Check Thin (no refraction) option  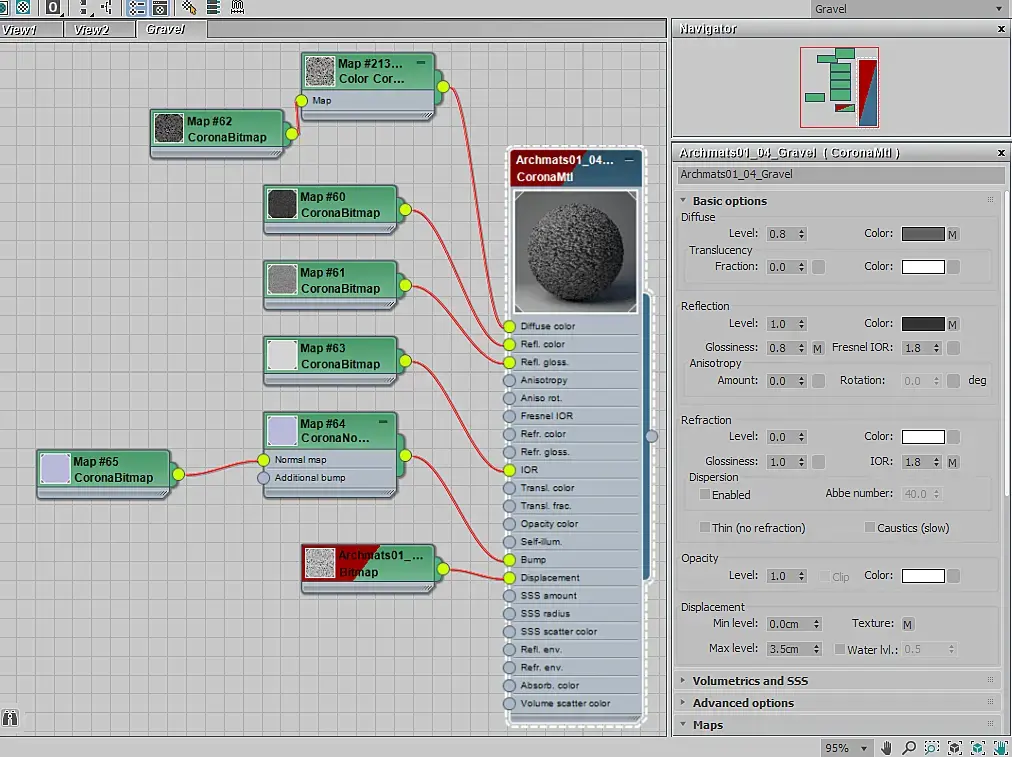click(705, 528)
